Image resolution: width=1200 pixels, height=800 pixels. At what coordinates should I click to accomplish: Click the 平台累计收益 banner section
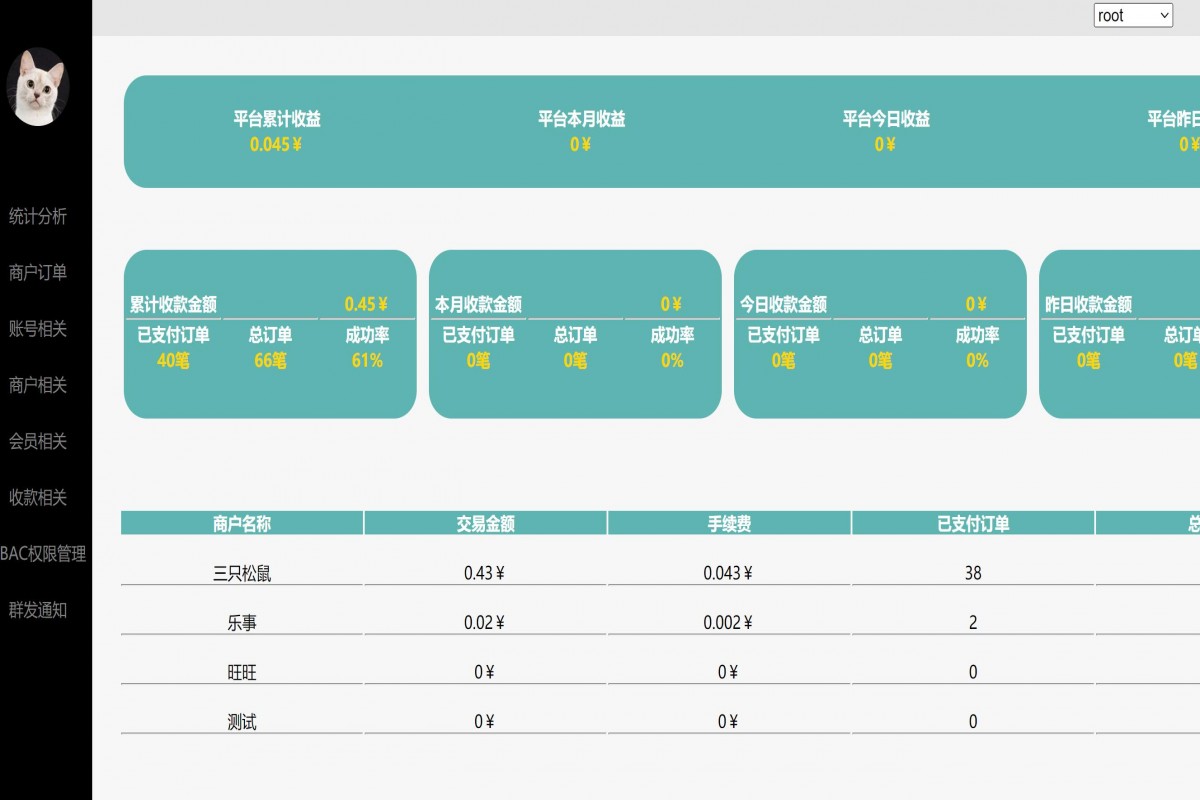pos(278,131)
